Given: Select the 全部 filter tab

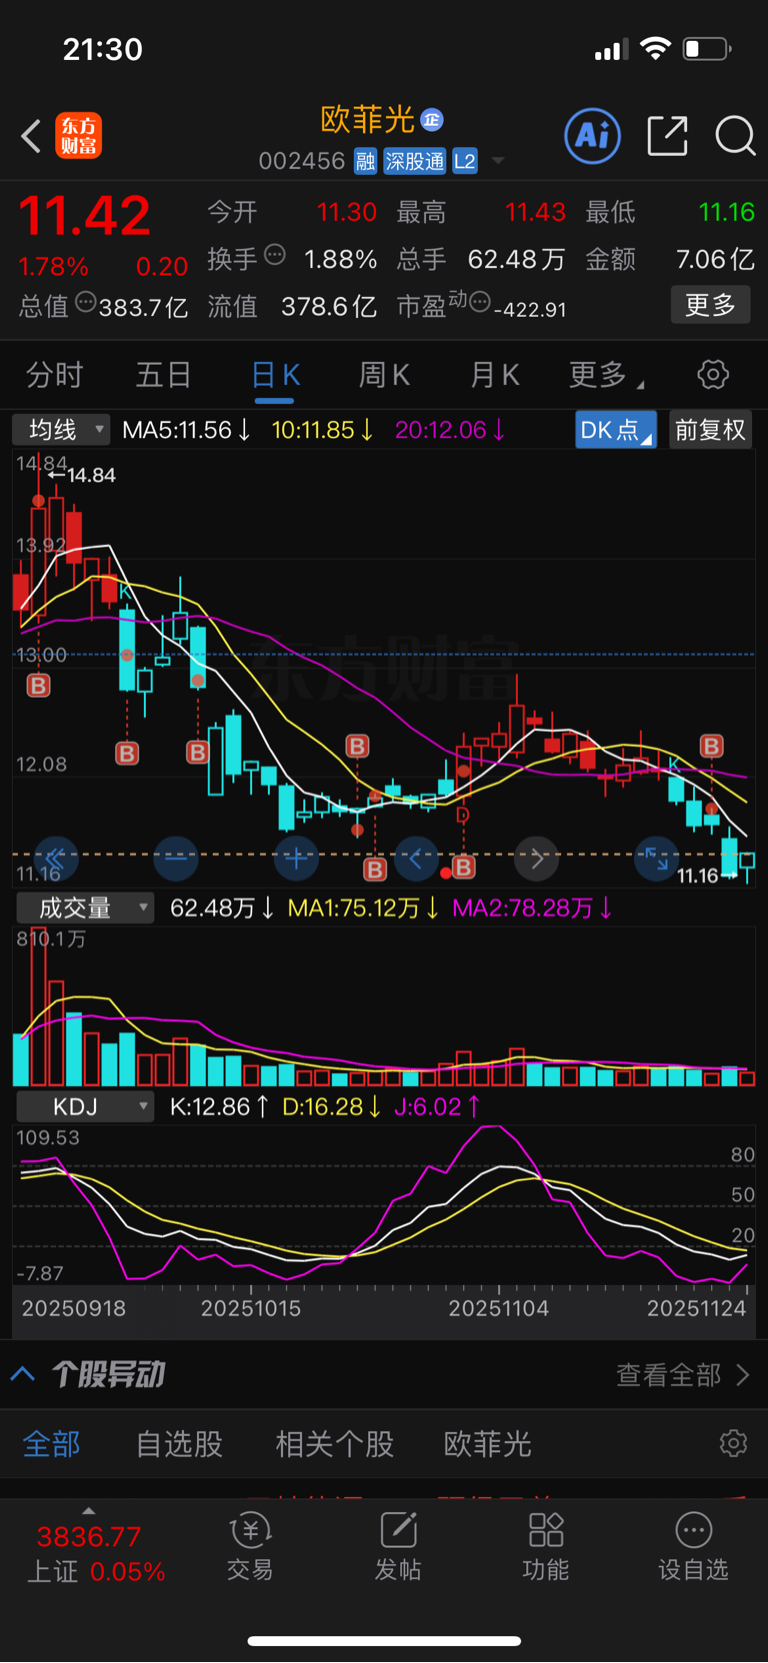Looking at the screenshot, I should point(51,1444).
